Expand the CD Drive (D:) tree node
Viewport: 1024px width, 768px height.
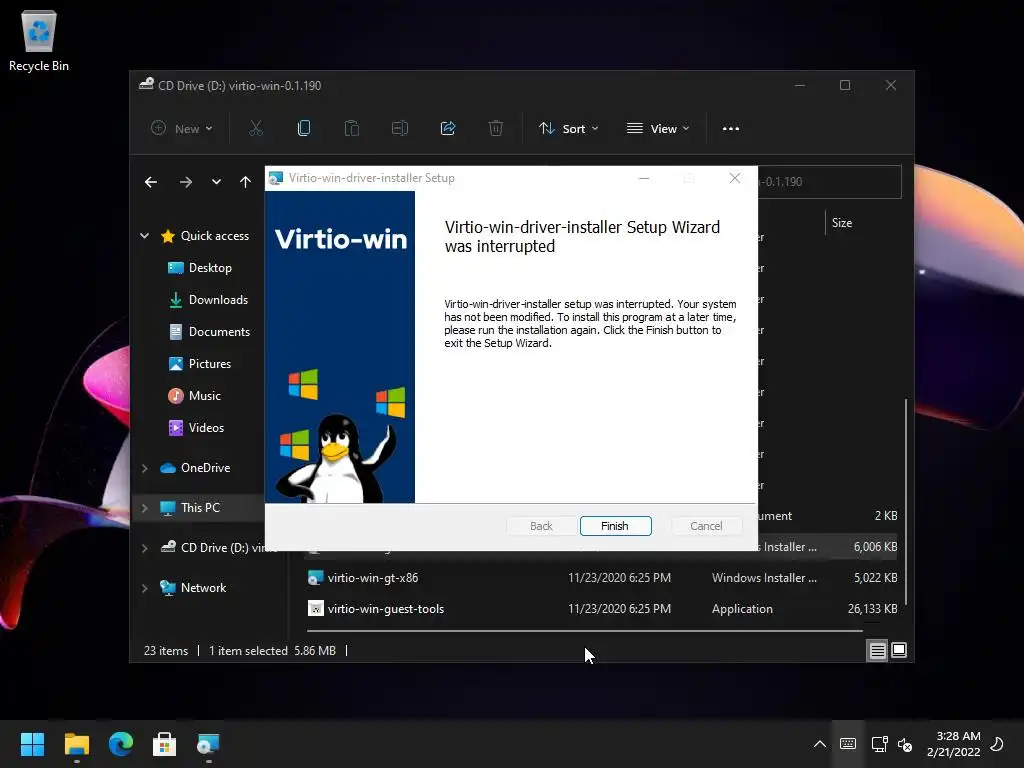144,548
